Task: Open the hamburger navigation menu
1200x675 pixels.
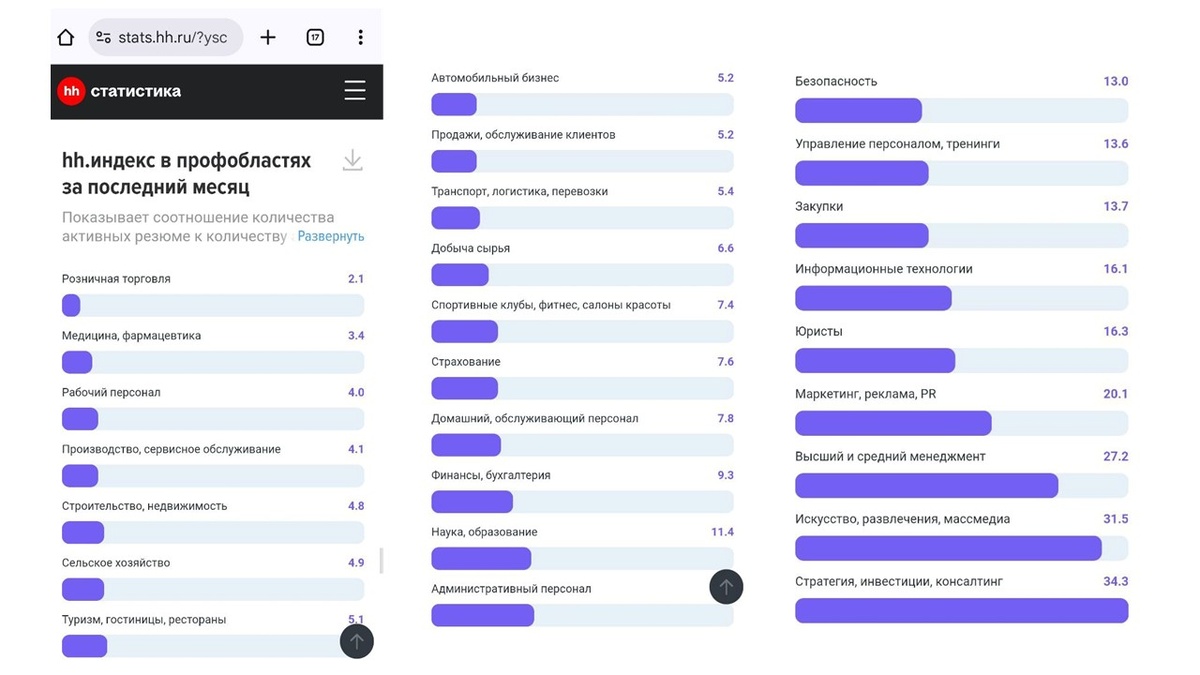Action: click(x=355, y=90)
